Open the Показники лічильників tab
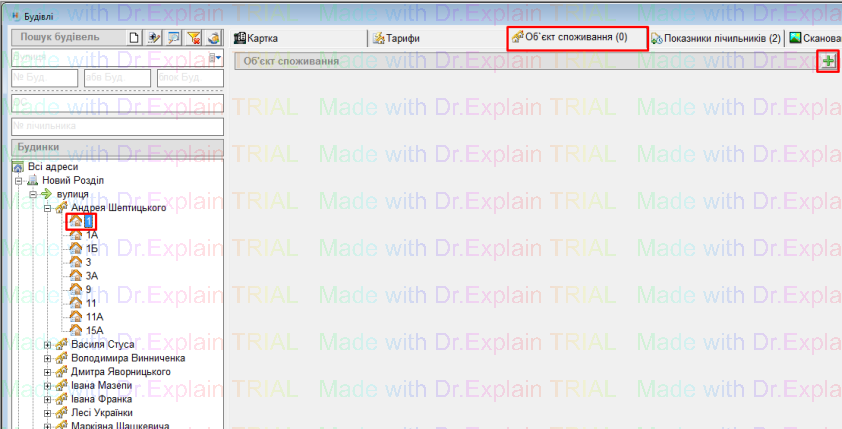The height and width of the screenshot is (429, 842). pos(714,38)
